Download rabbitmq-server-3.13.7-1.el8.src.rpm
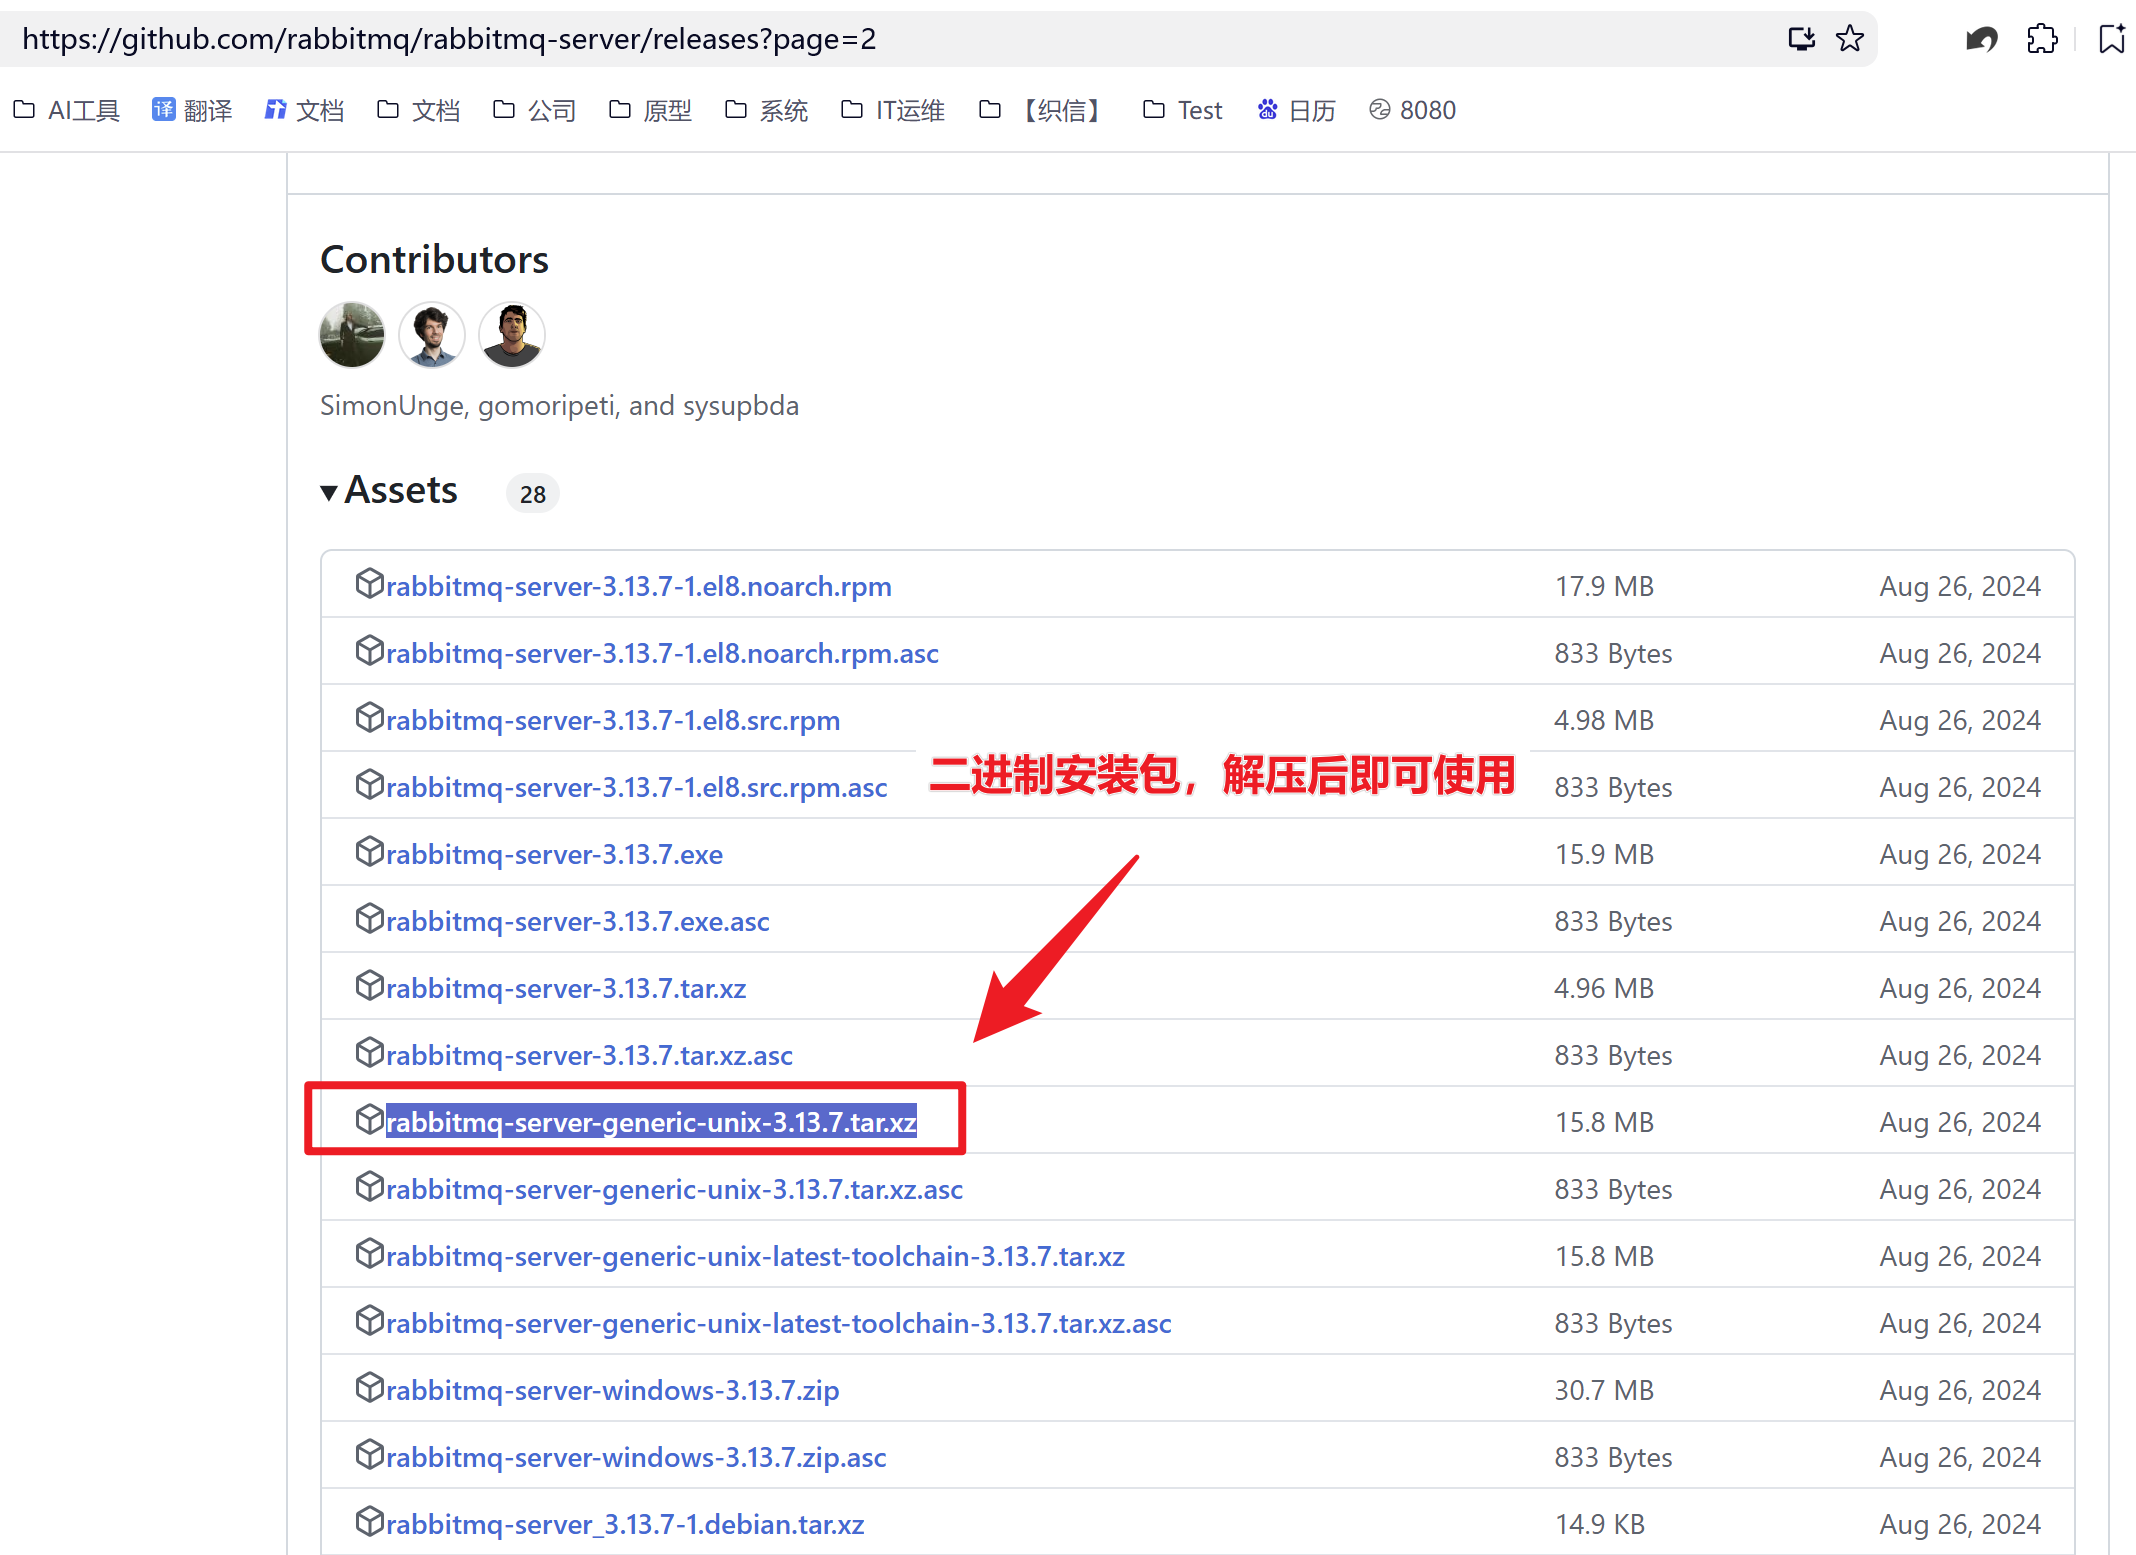 613,720
